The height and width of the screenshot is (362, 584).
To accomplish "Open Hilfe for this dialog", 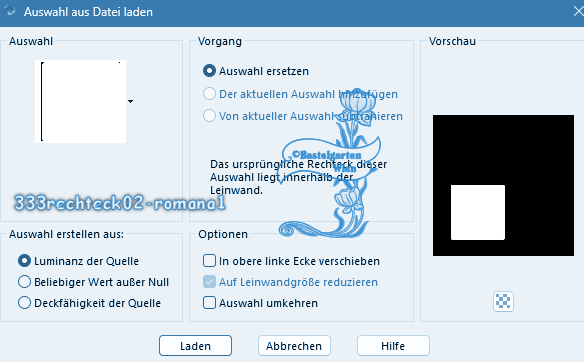I will (x=393, y=346).
